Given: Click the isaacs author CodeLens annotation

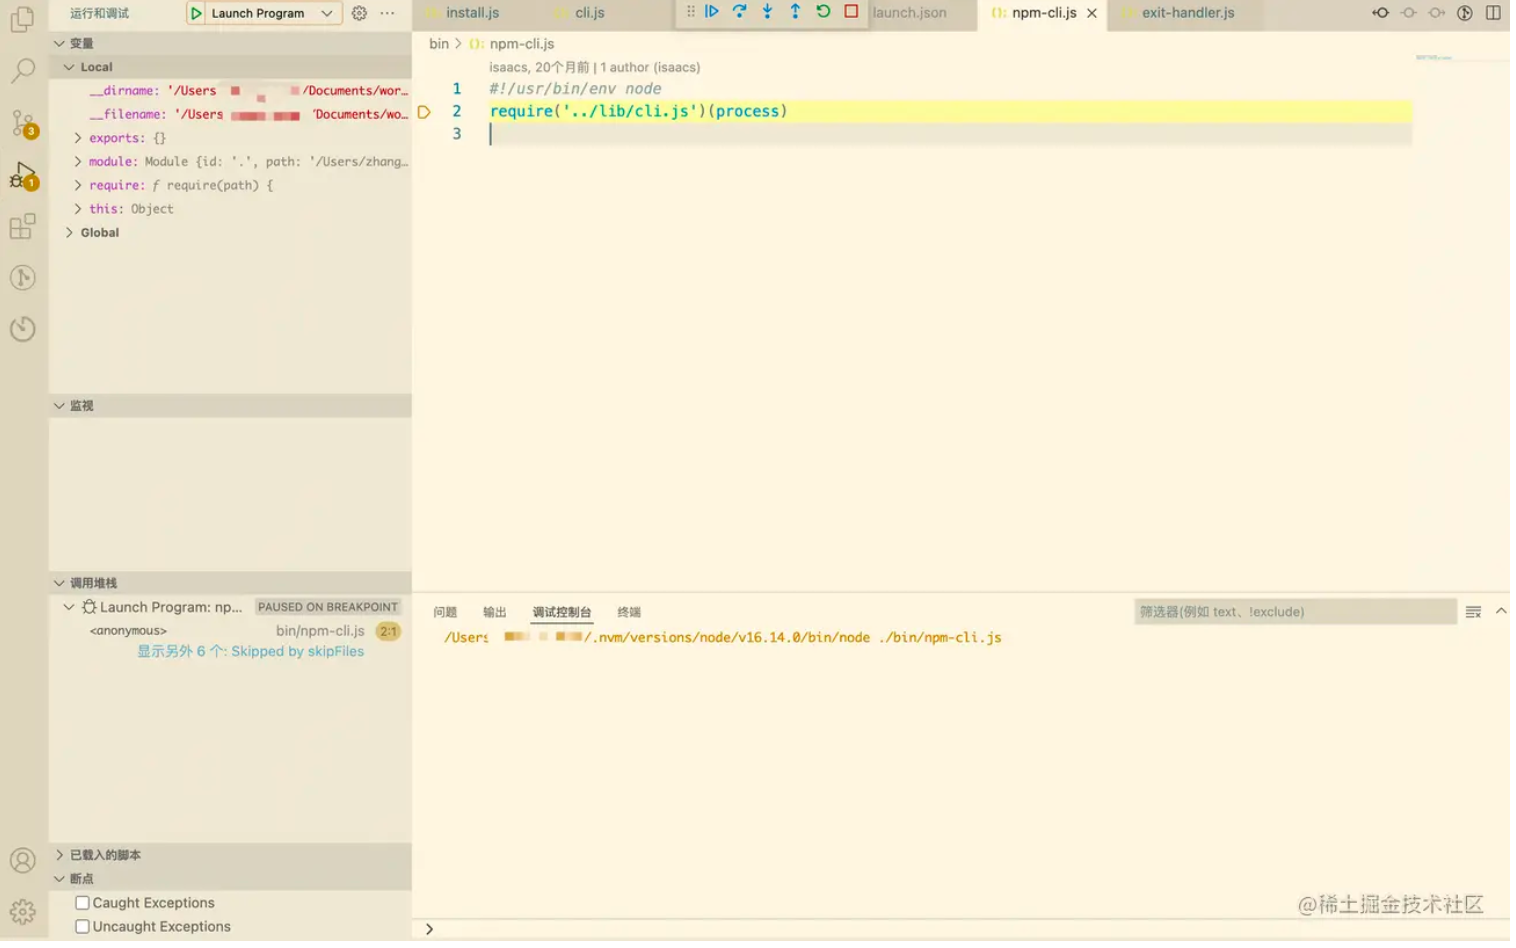Looking at the screenshot, I should [594, 67].
